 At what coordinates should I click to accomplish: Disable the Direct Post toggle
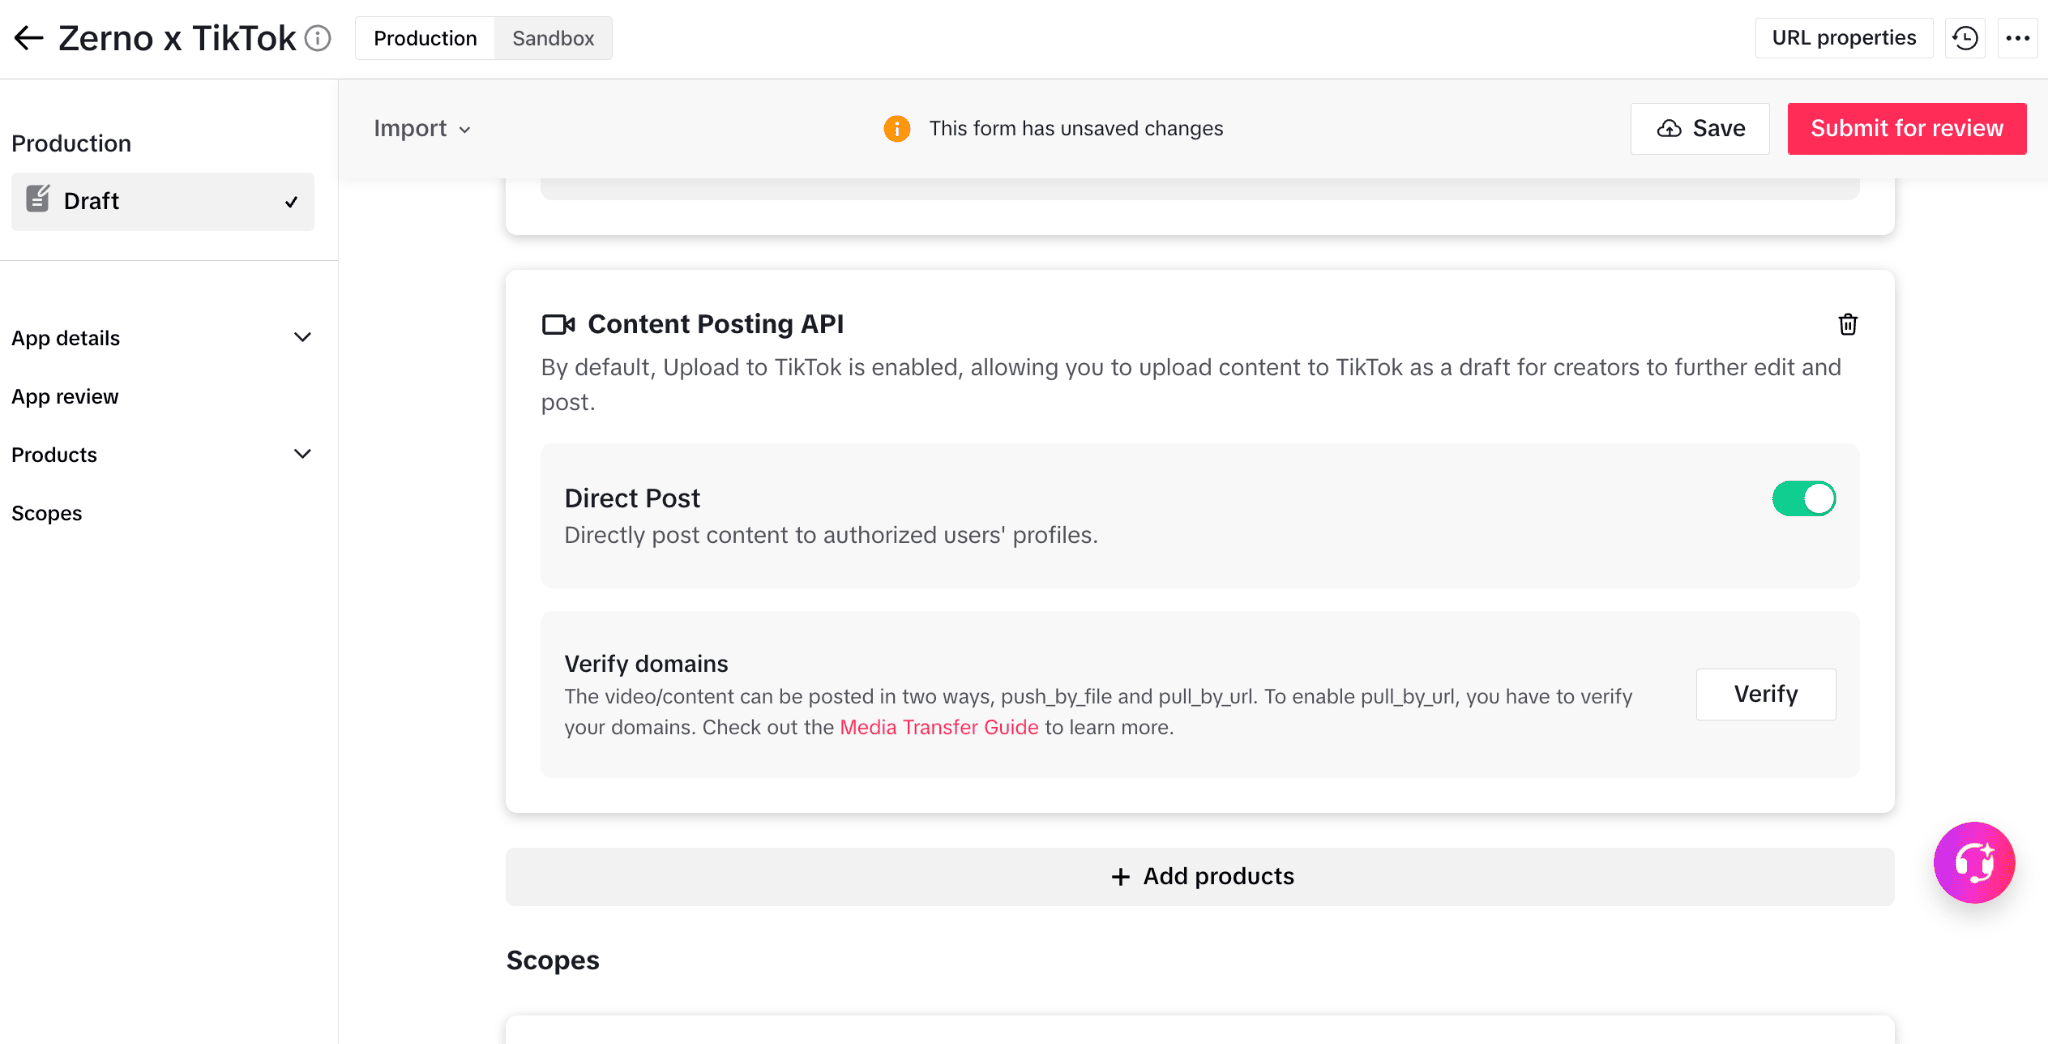pyautogui.click(x=1803, y=498)
